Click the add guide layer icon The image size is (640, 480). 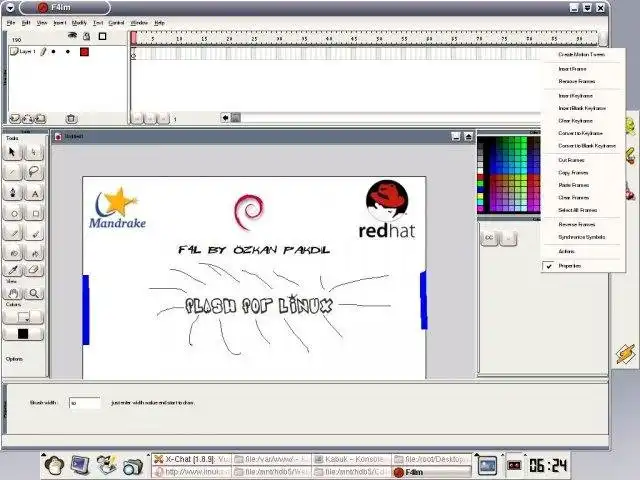(x=28, y=119)
